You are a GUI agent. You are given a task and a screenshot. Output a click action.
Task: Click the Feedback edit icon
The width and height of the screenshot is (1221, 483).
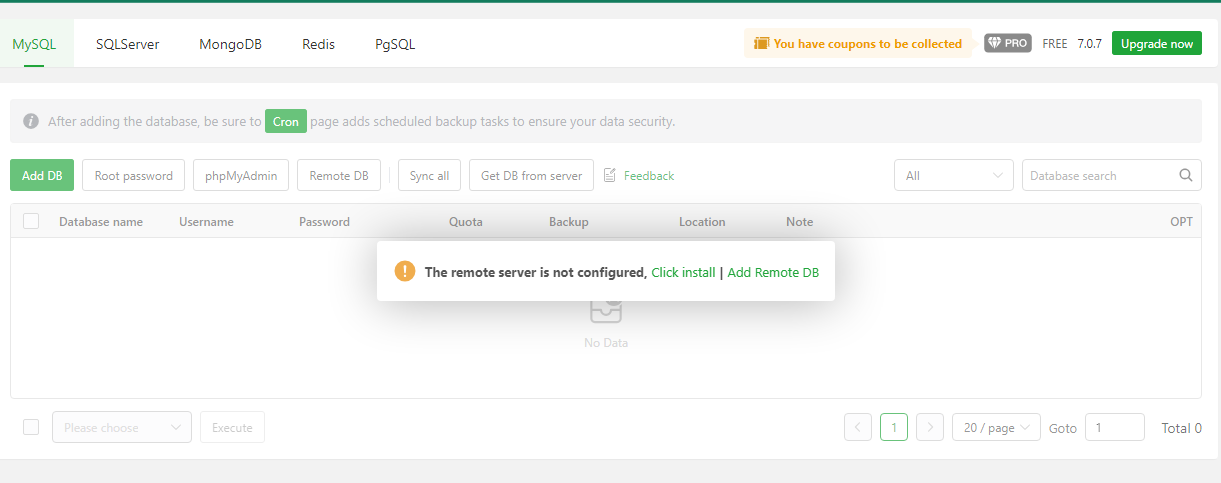(x=611, y=175)
